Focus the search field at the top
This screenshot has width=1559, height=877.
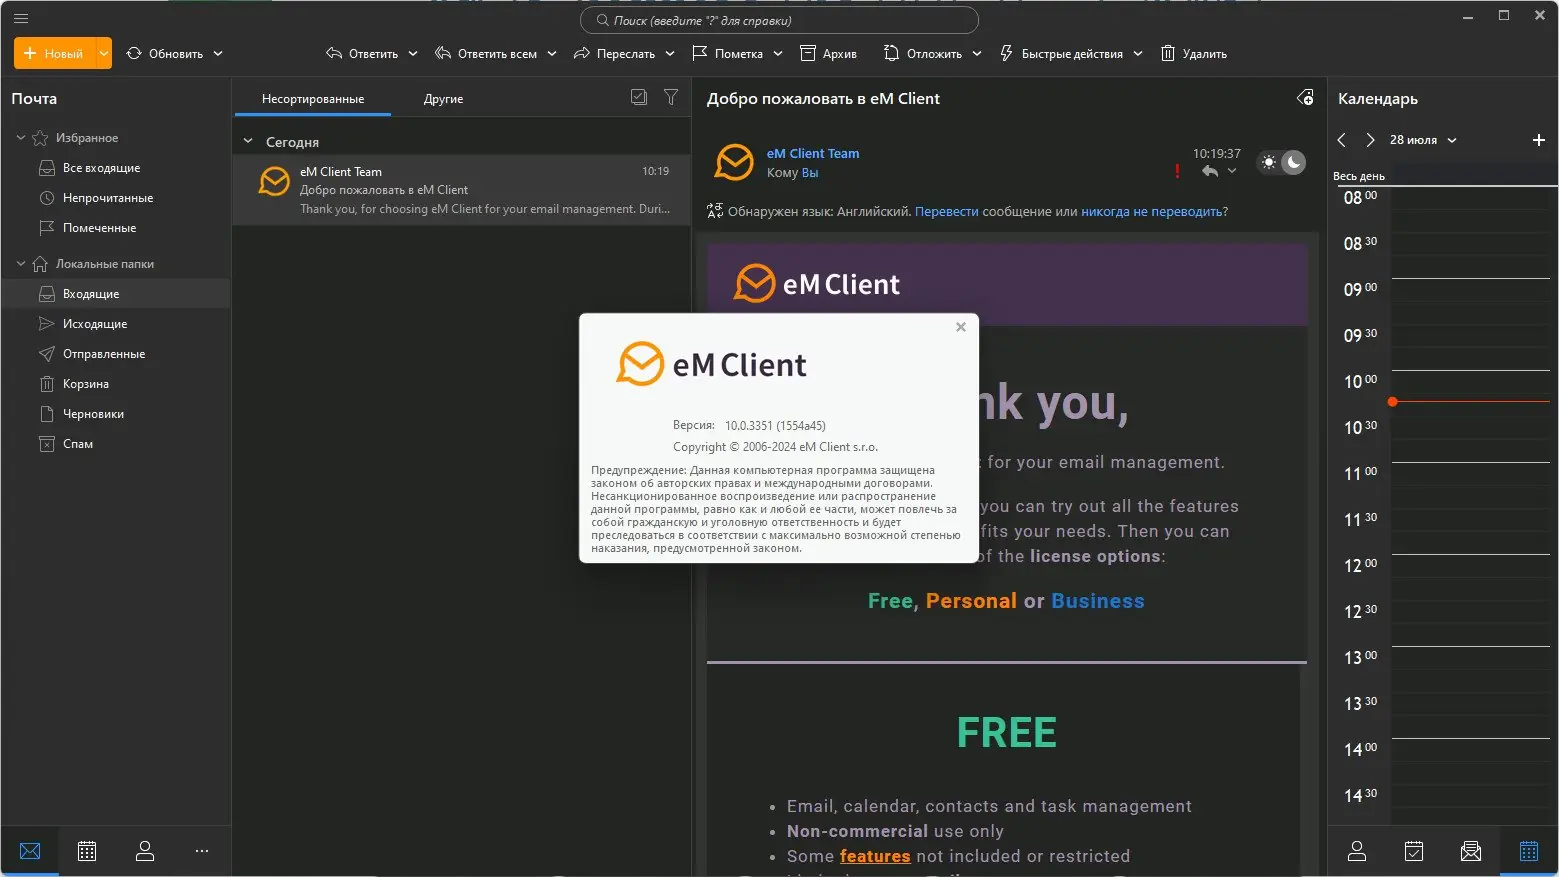coord(779,20)
